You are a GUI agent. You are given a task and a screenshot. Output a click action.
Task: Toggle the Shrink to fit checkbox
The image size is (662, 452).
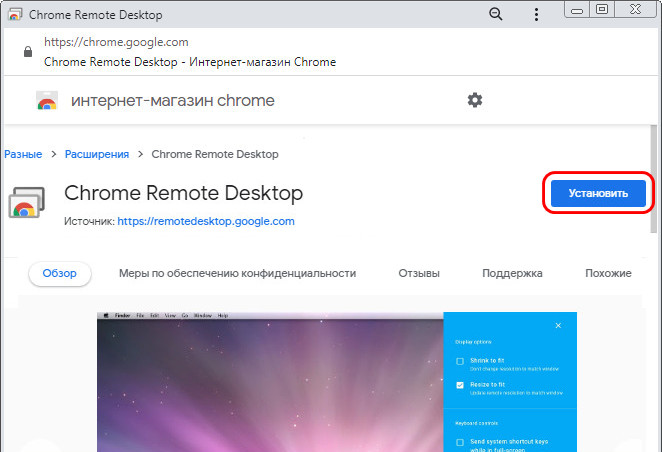pos(460,361)
